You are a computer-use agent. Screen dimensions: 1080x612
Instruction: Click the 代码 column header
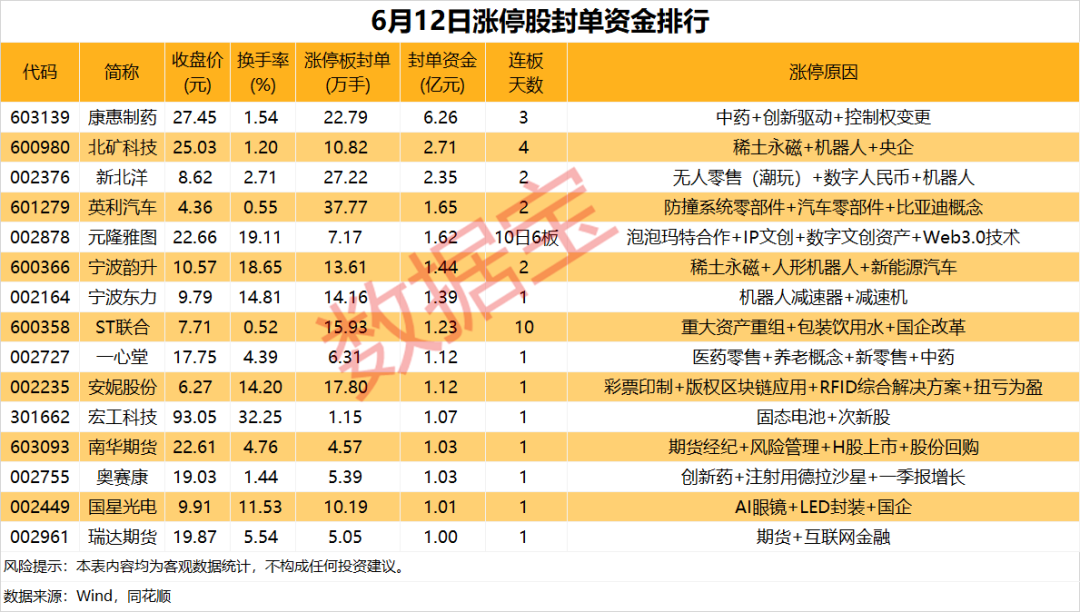coord(40,72)
